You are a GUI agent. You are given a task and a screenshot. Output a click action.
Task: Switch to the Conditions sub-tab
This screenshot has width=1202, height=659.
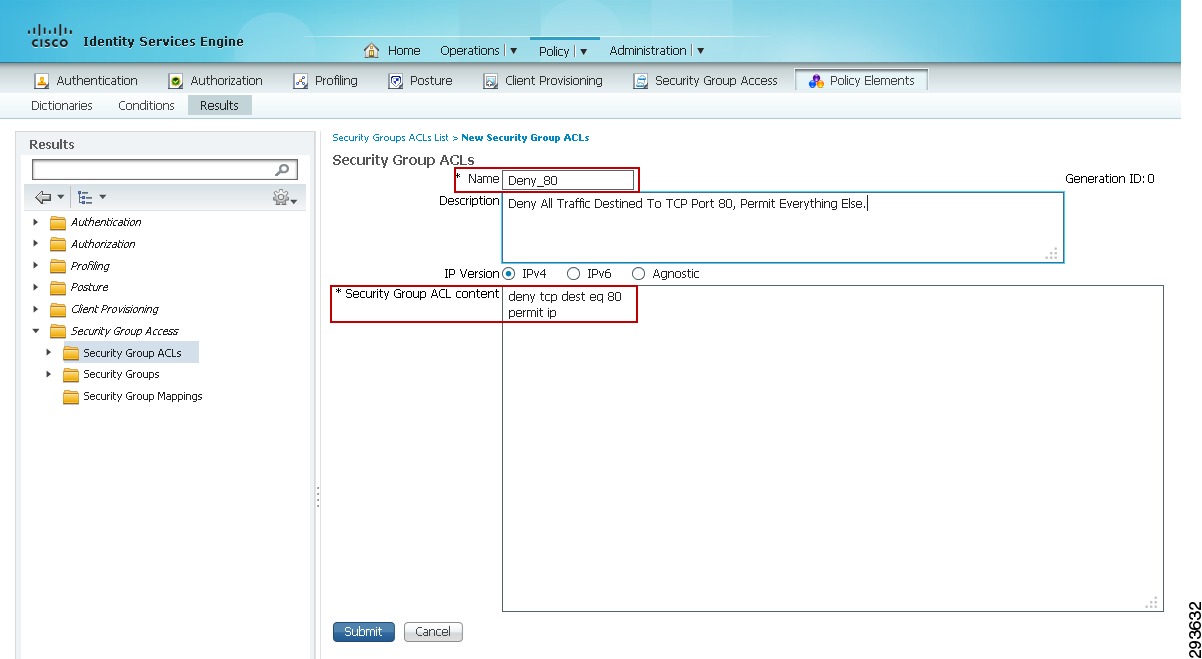tap(146, 106)
